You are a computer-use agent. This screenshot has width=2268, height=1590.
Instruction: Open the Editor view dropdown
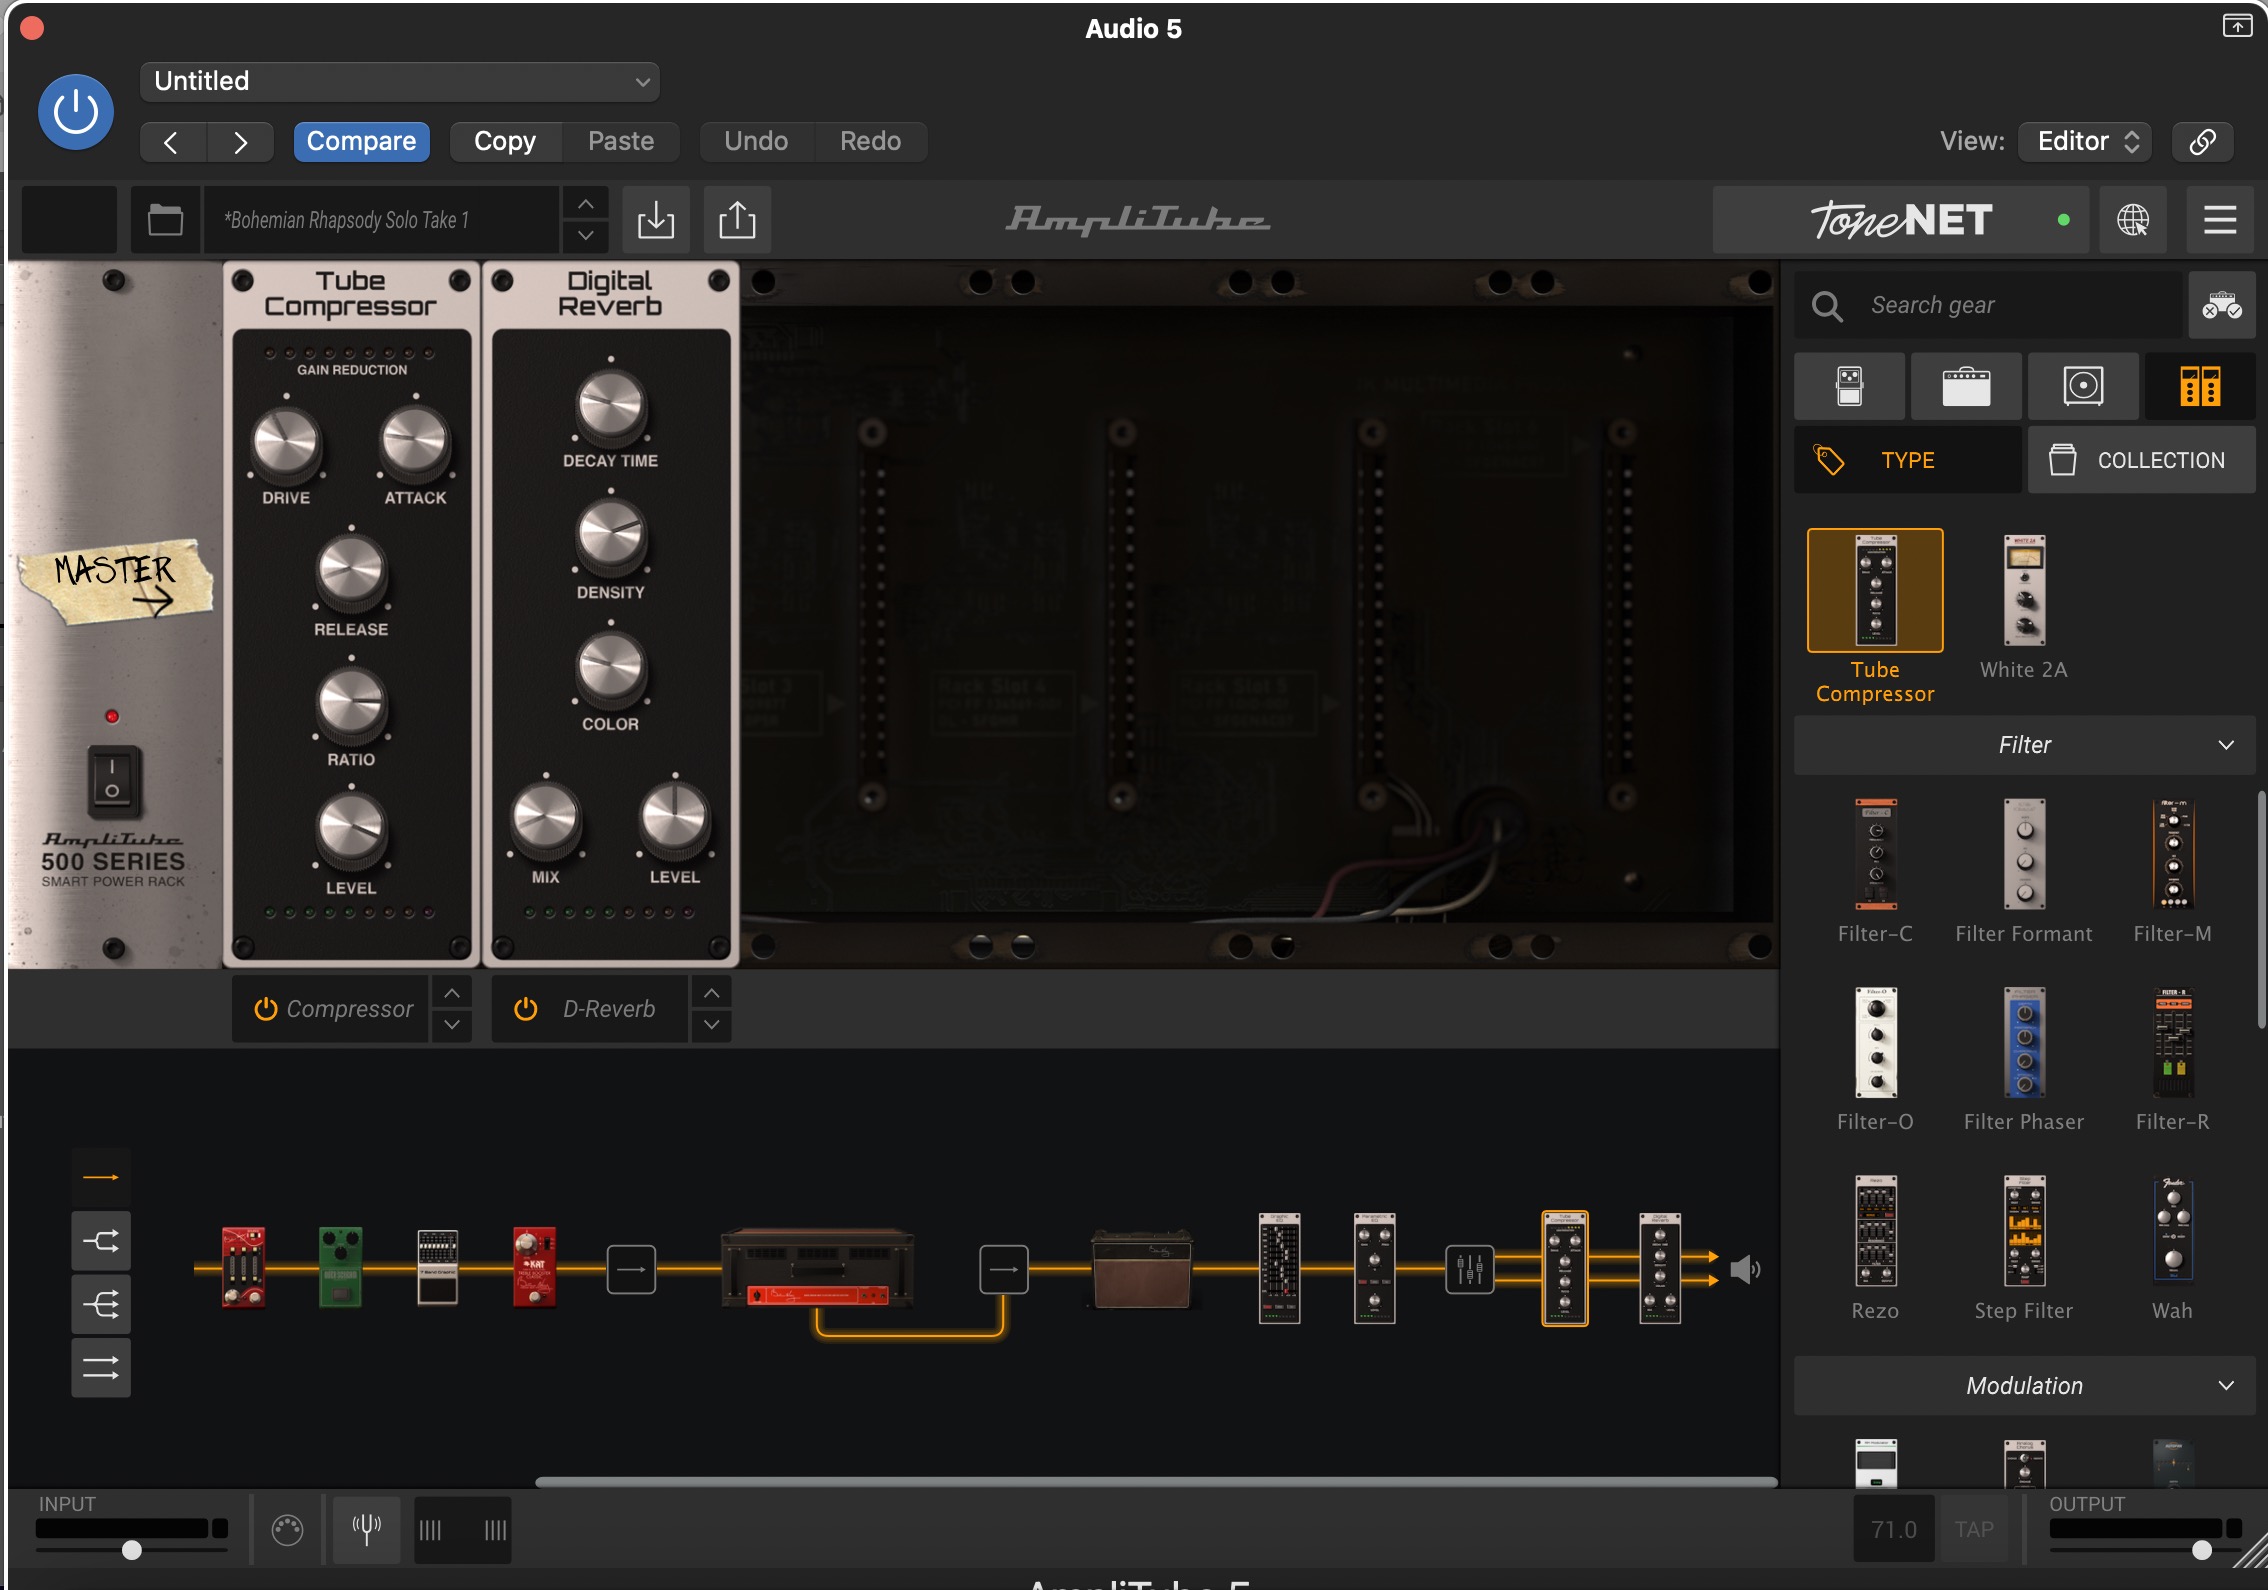click(2085, 142)
